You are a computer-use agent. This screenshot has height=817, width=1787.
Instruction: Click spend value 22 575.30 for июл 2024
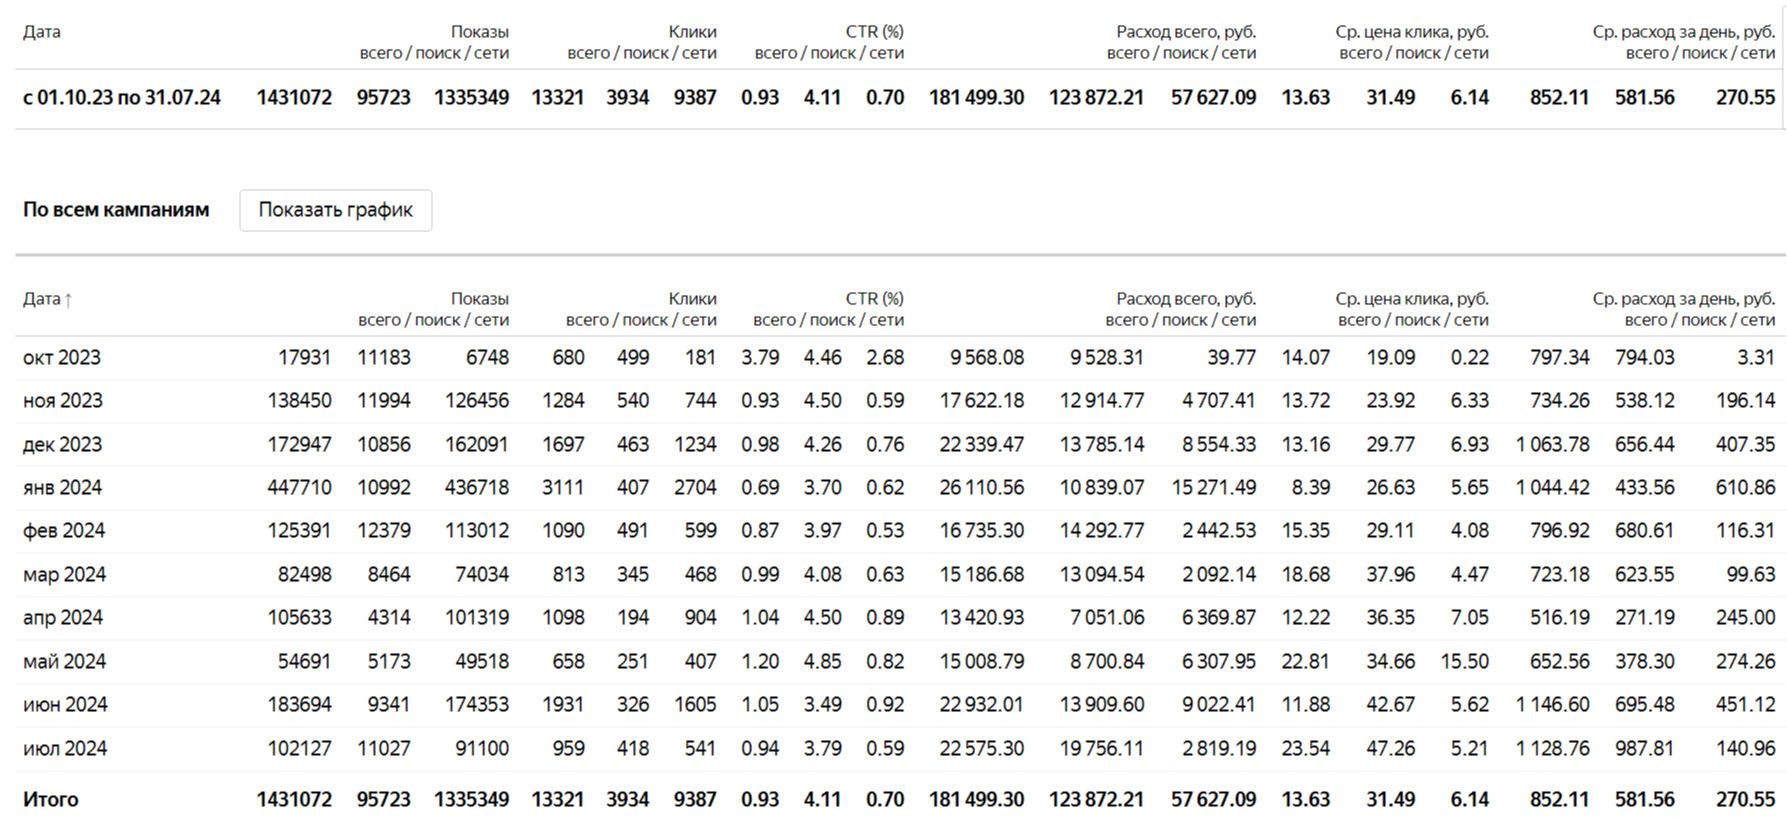pos(982,748)
